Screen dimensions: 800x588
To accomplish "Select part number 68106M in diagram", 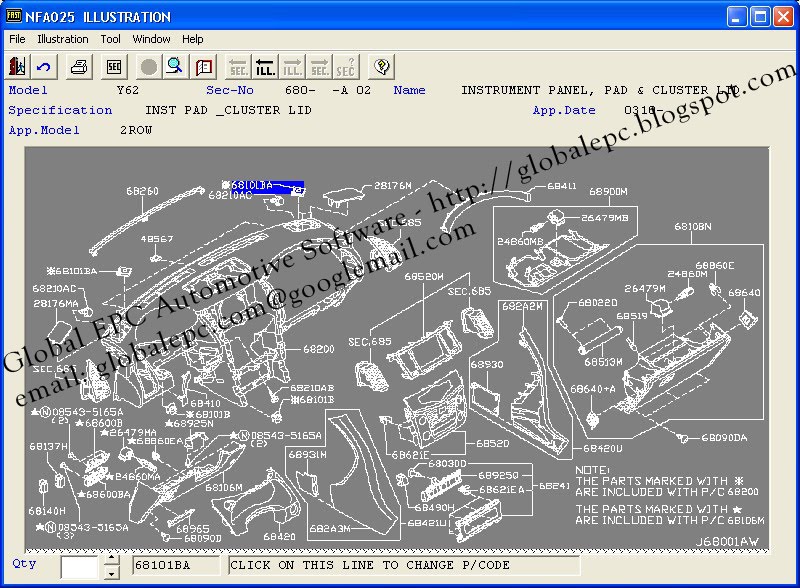I will pyautogui.click(x=224, y=488).
